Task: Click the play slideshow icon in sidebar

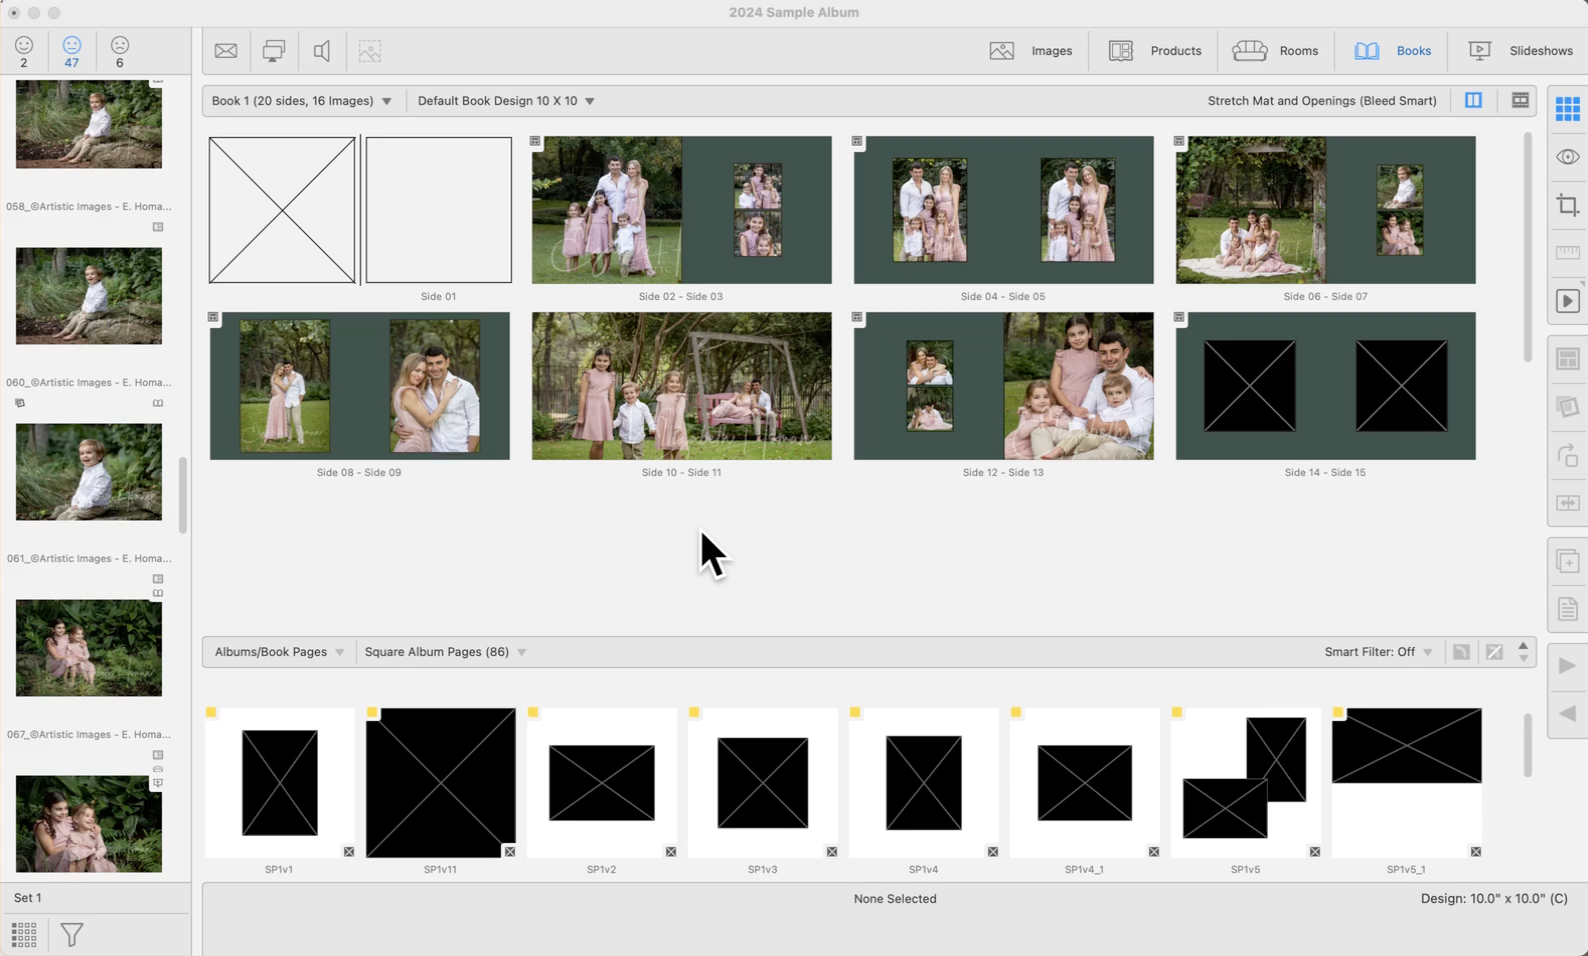Action: pyautogui.click(x=1567, y=301)
